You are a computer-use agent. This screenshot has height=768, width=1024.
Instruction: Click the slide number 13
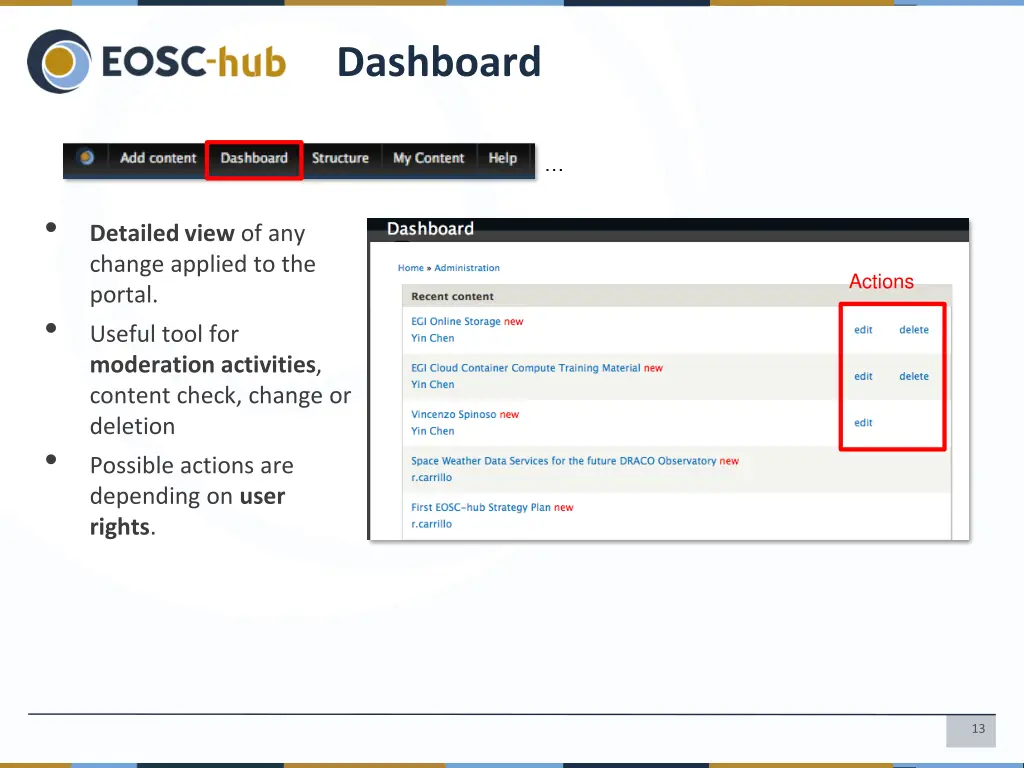coord(978,728)
